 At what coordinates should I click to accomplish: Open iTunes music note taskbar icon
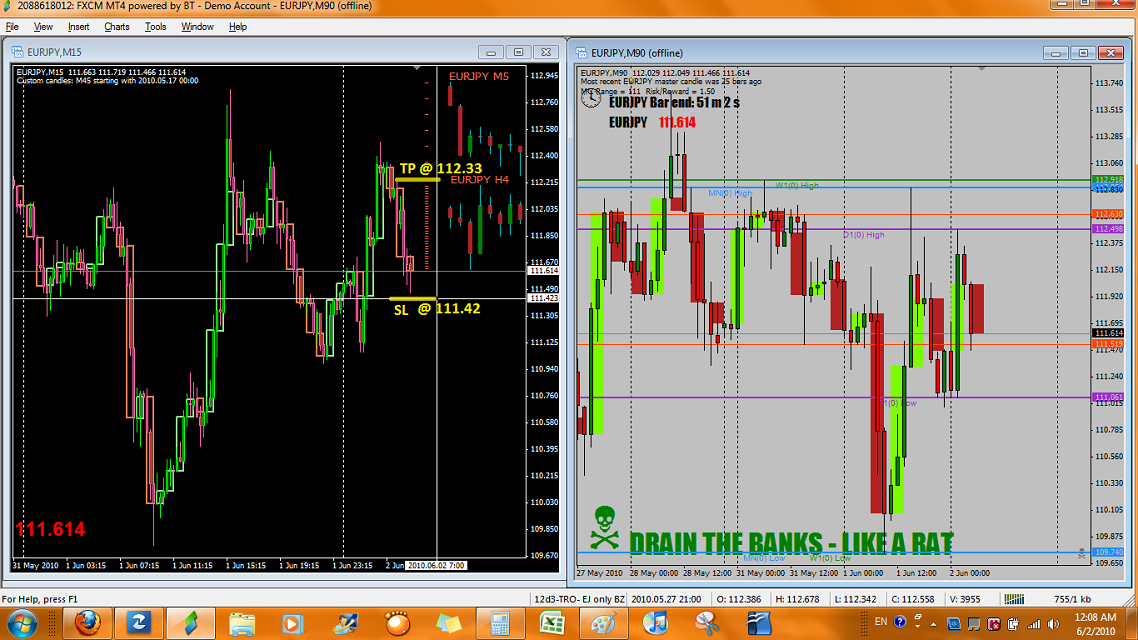tap(655, 623)
